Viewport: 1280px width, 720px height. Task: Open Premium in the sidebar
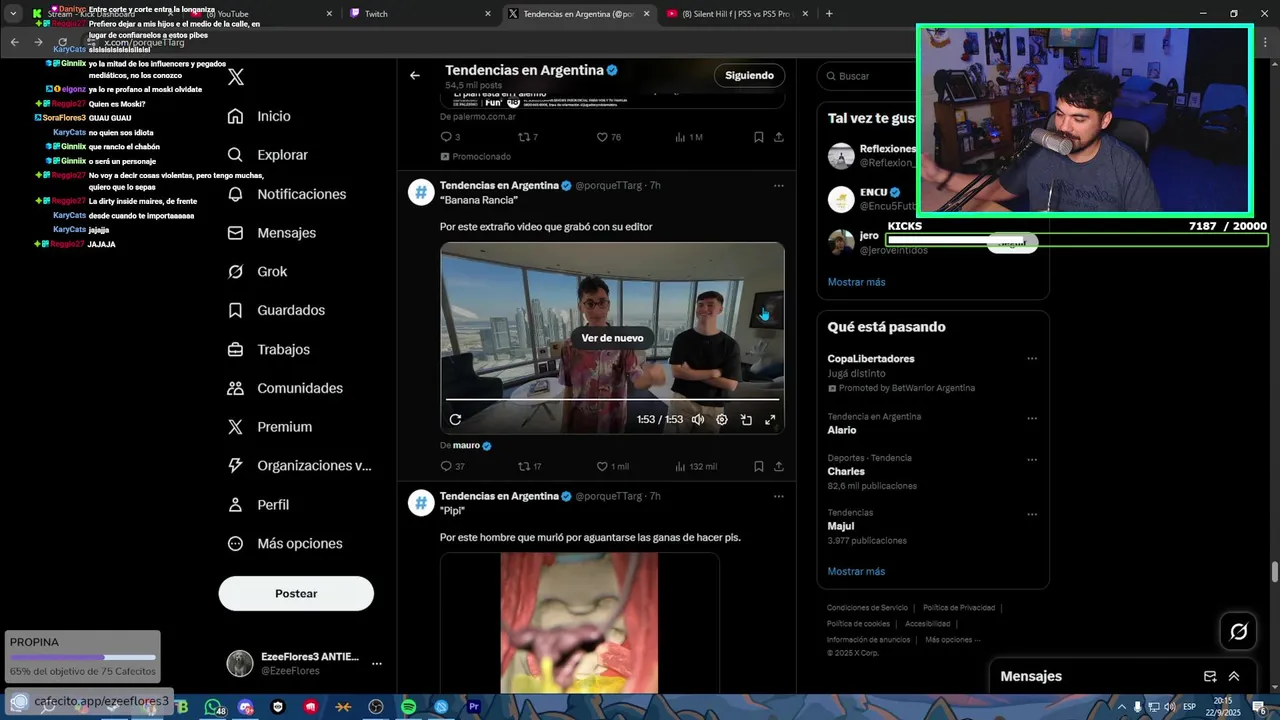click(270, 427)
